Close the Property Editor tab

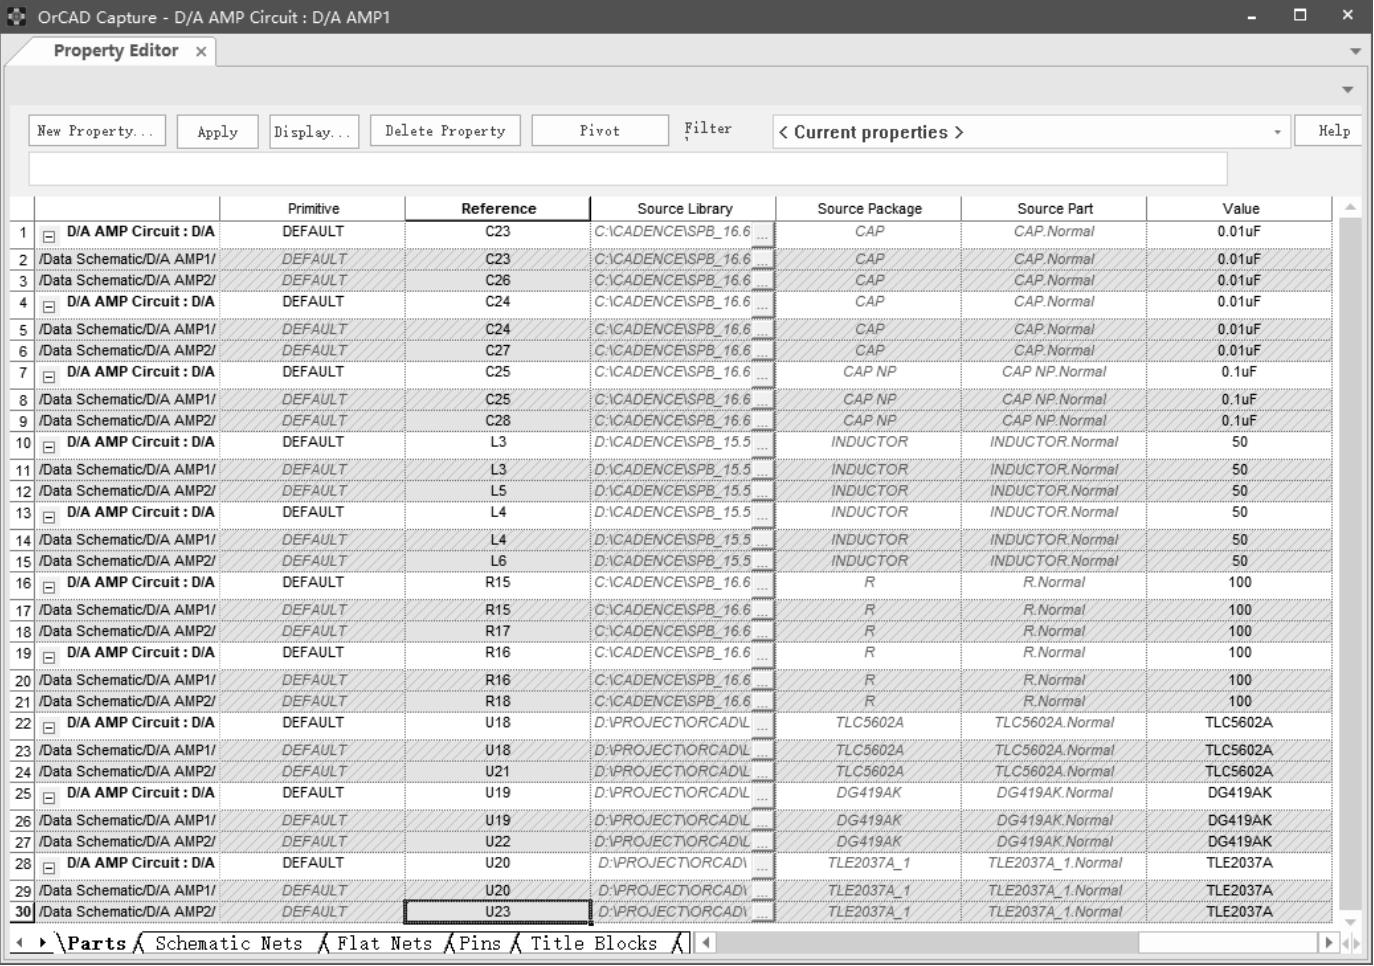click(201, 51)
